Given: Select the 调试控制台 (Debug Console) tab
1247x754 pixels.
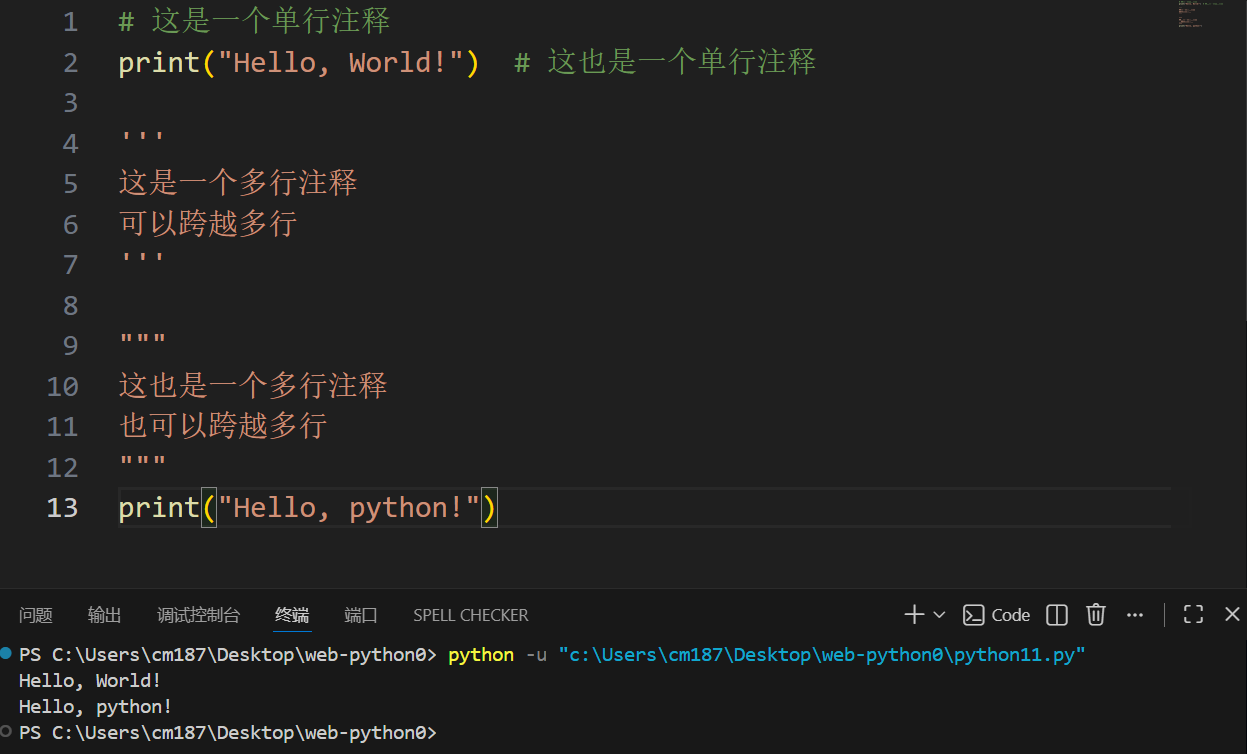Looking at the screenshot, I should (198, 614).
